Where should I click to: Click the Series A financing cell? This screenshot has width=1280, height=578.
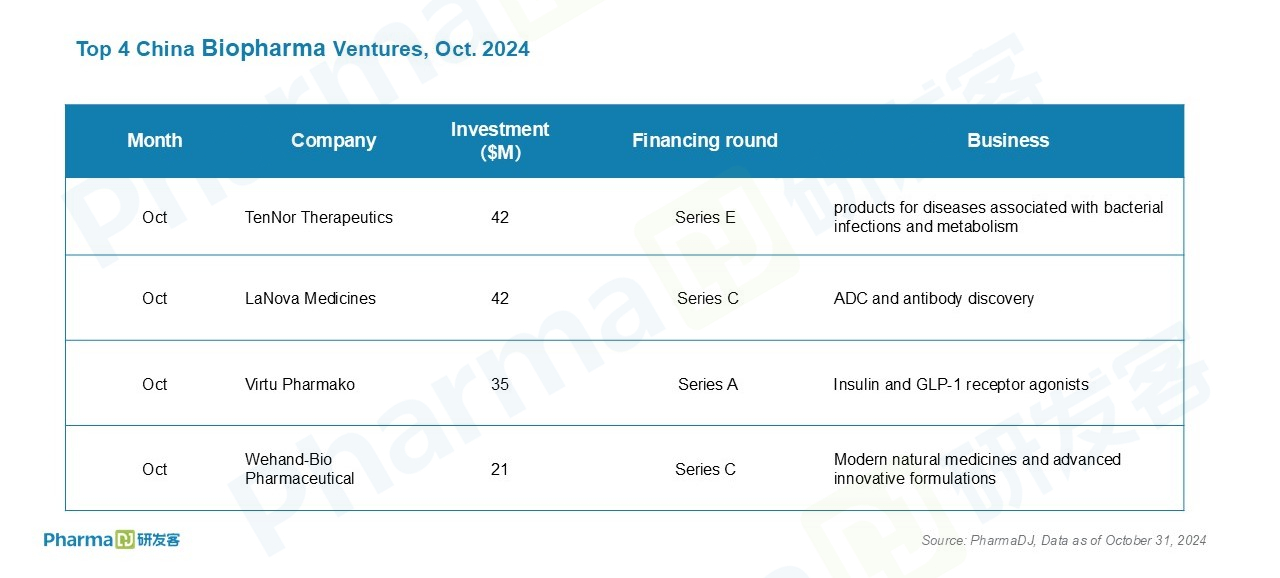708,384
